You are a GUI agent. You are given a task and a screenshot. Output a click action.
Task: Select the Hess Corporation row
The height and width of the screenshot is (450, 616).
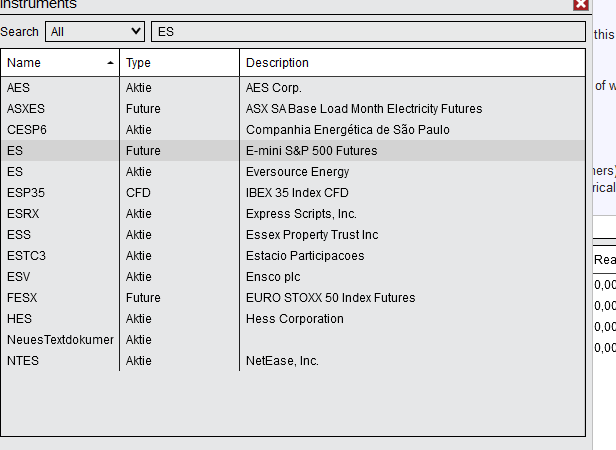pos(294,319)
